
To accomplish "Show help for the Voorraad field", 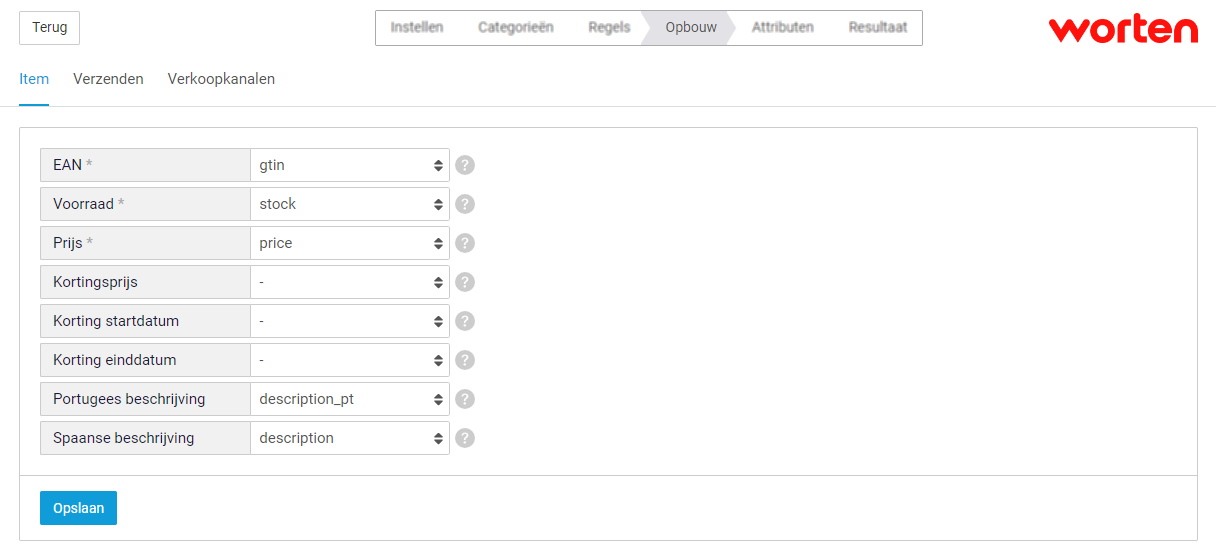I will (465, 204).
